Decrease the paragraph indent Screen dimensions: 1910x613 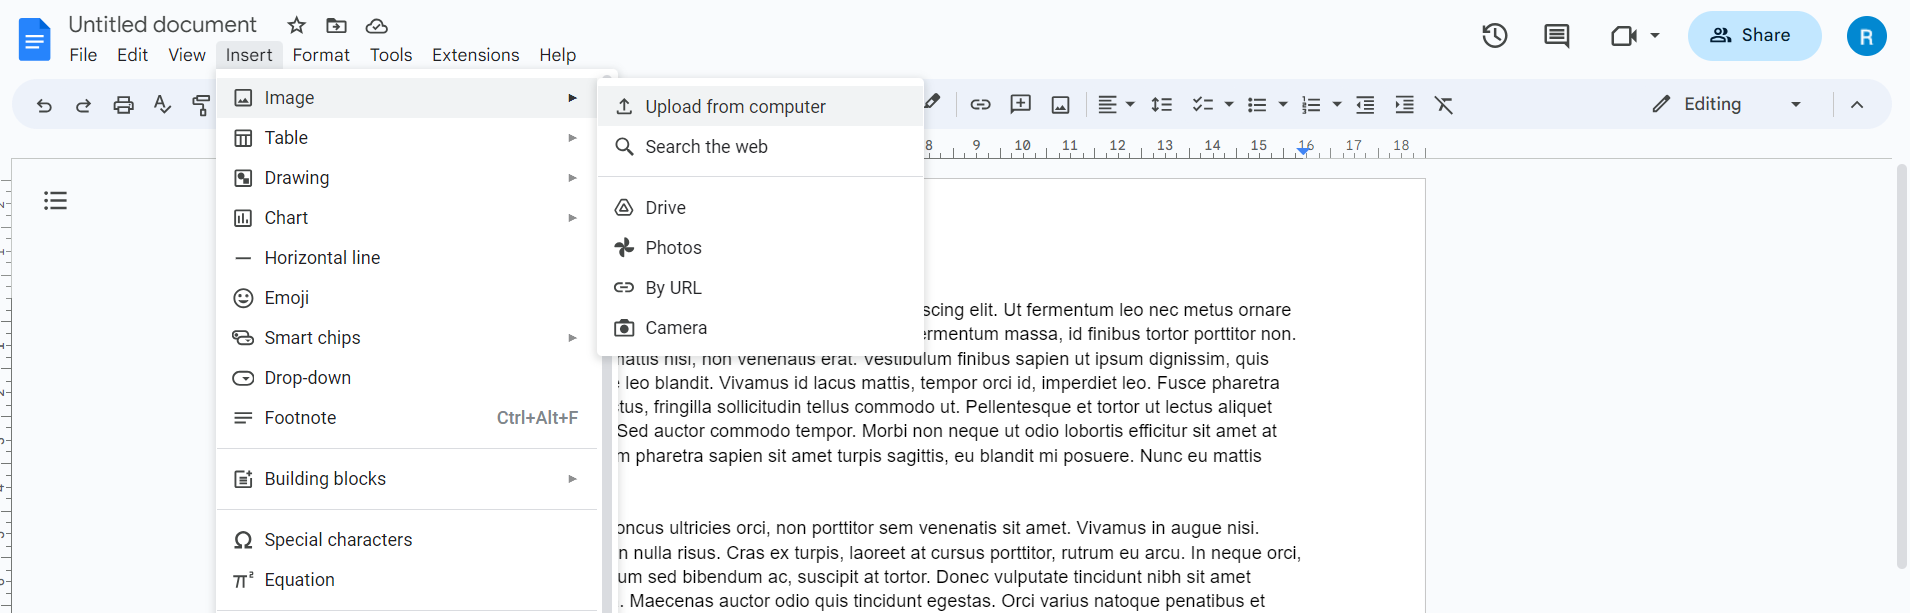tap(1365, 105)
